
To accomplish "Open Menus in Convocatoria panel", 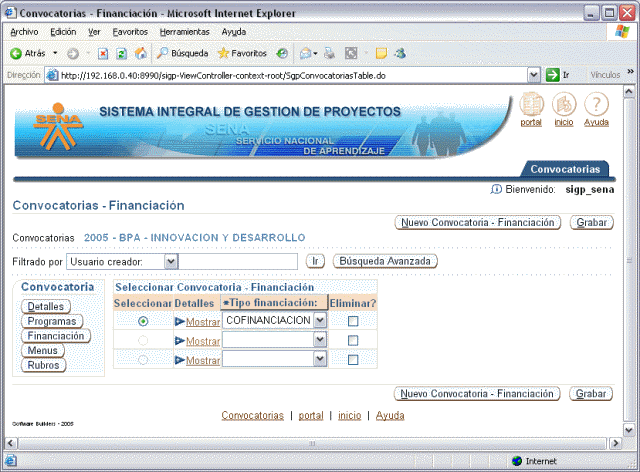I will point(42,350).
